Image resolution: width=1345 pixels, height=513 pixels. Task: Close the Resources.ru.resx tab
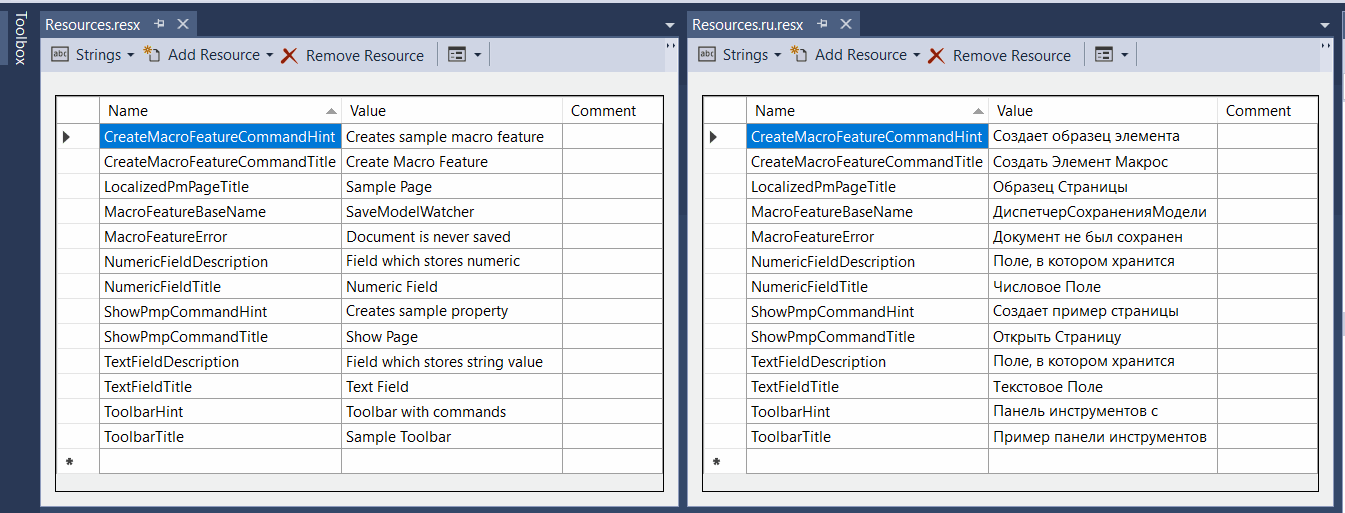point(845,24)
